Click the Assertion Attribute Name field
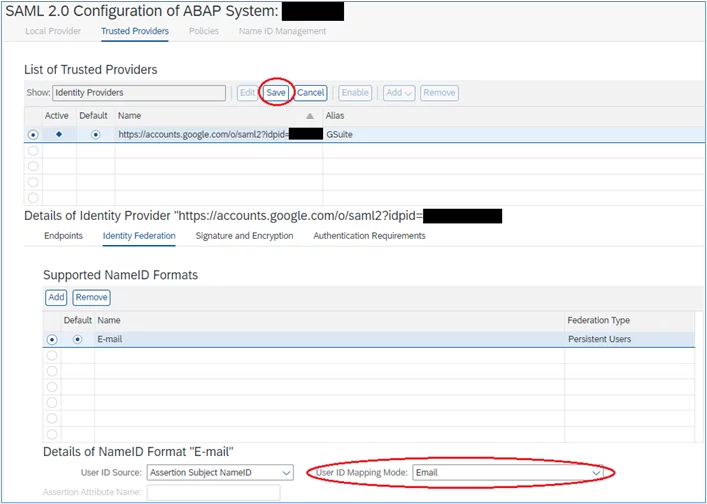The image size is (707, 504). pos(213,492)
